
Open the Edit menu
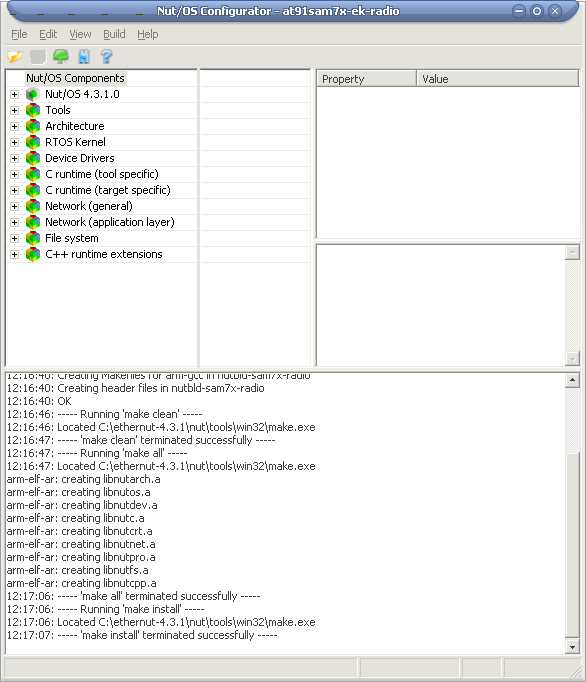point(48,34)
